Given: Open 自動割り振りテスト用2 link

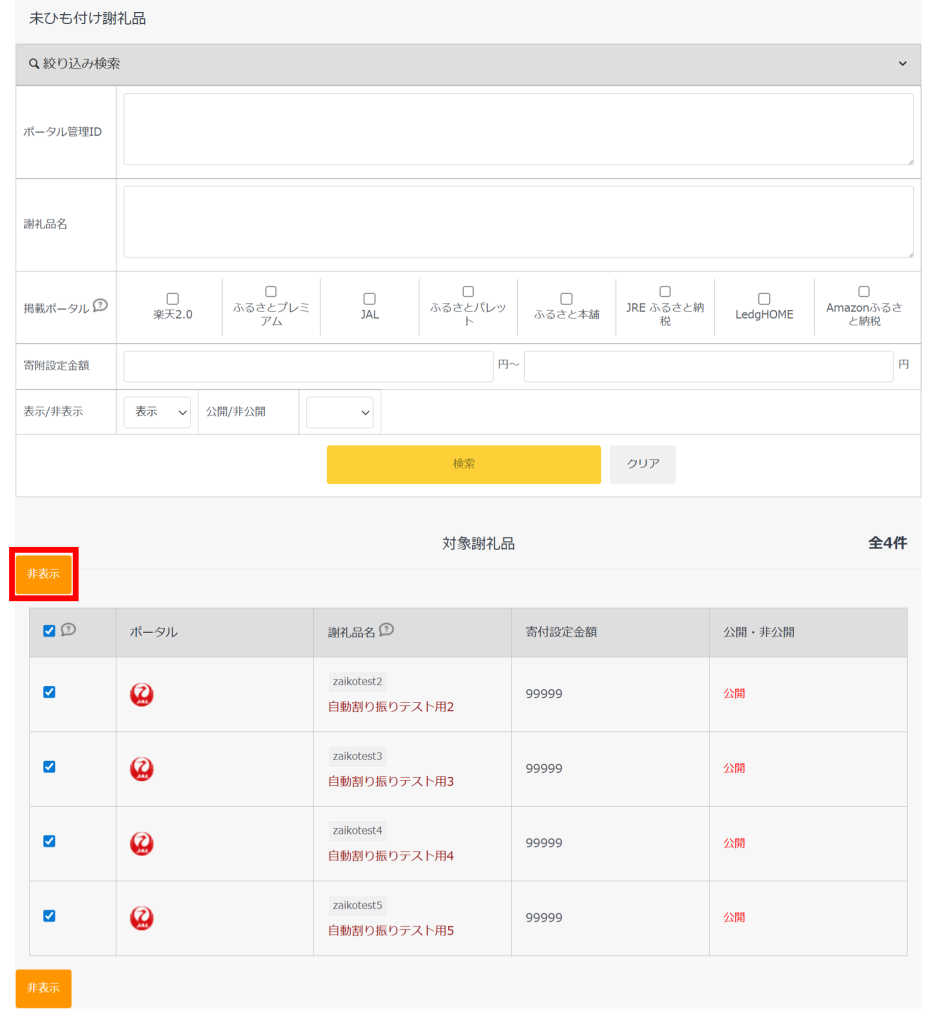Looking at the screenshot, I should [x=391, y=707].
